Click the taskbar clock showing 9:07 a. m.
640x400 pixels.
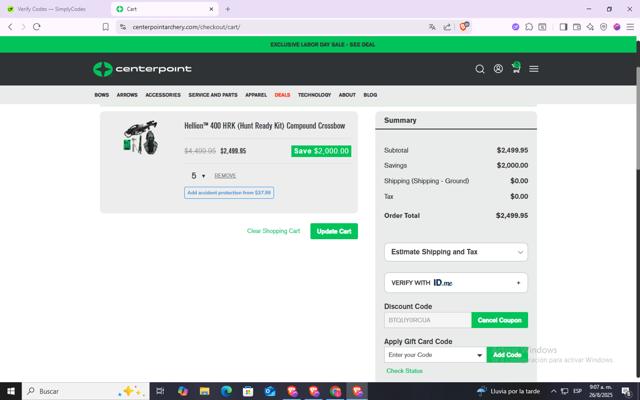(x=600, y=391)
